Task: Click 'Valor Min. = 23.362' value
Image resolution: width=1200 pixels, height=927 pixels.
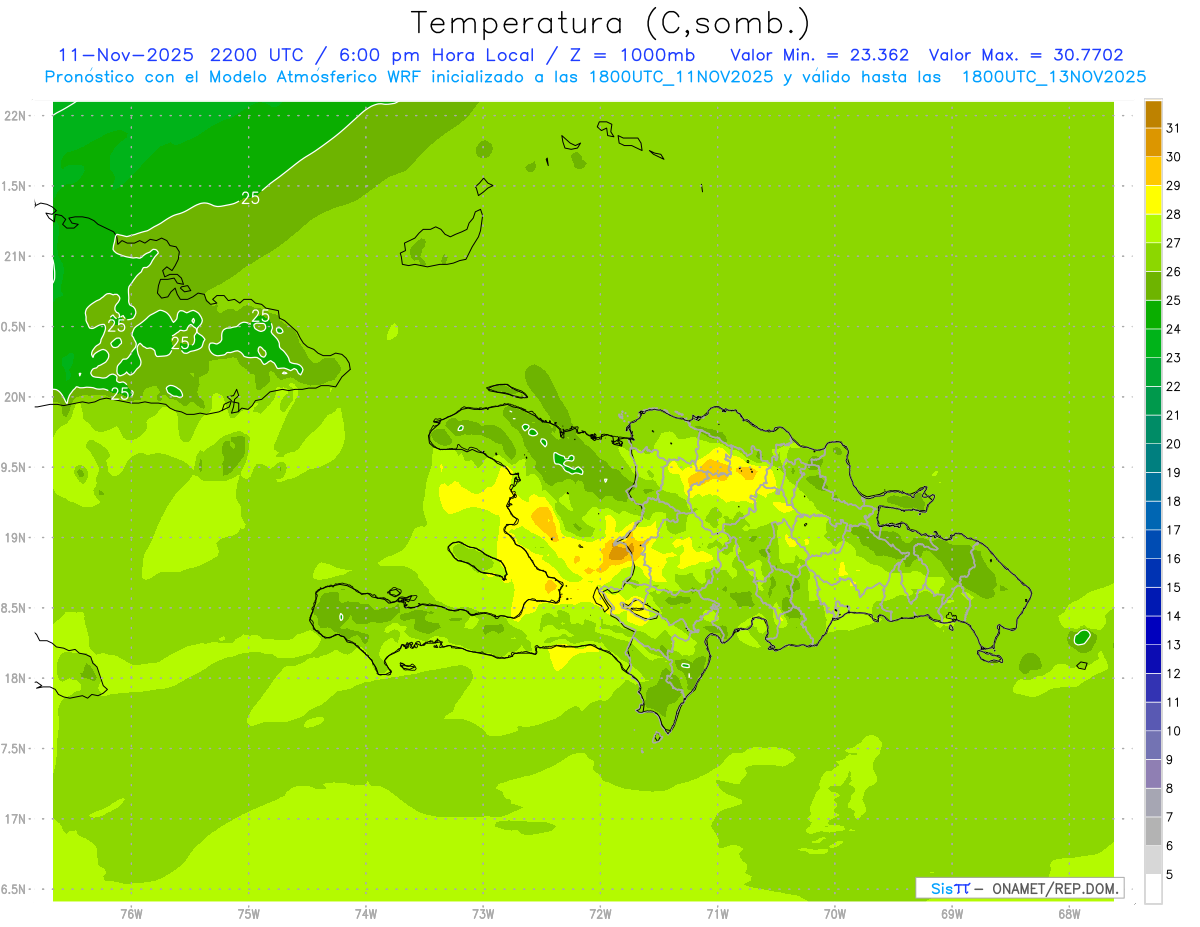Action: pyautogui.click(x=820, y=54)
